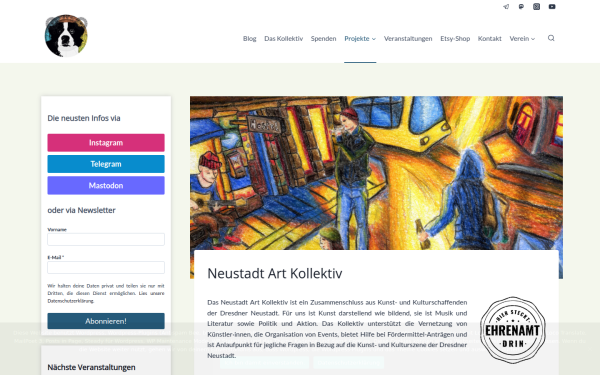Open Veranstaltungen in the navigation

click(408, 38)
